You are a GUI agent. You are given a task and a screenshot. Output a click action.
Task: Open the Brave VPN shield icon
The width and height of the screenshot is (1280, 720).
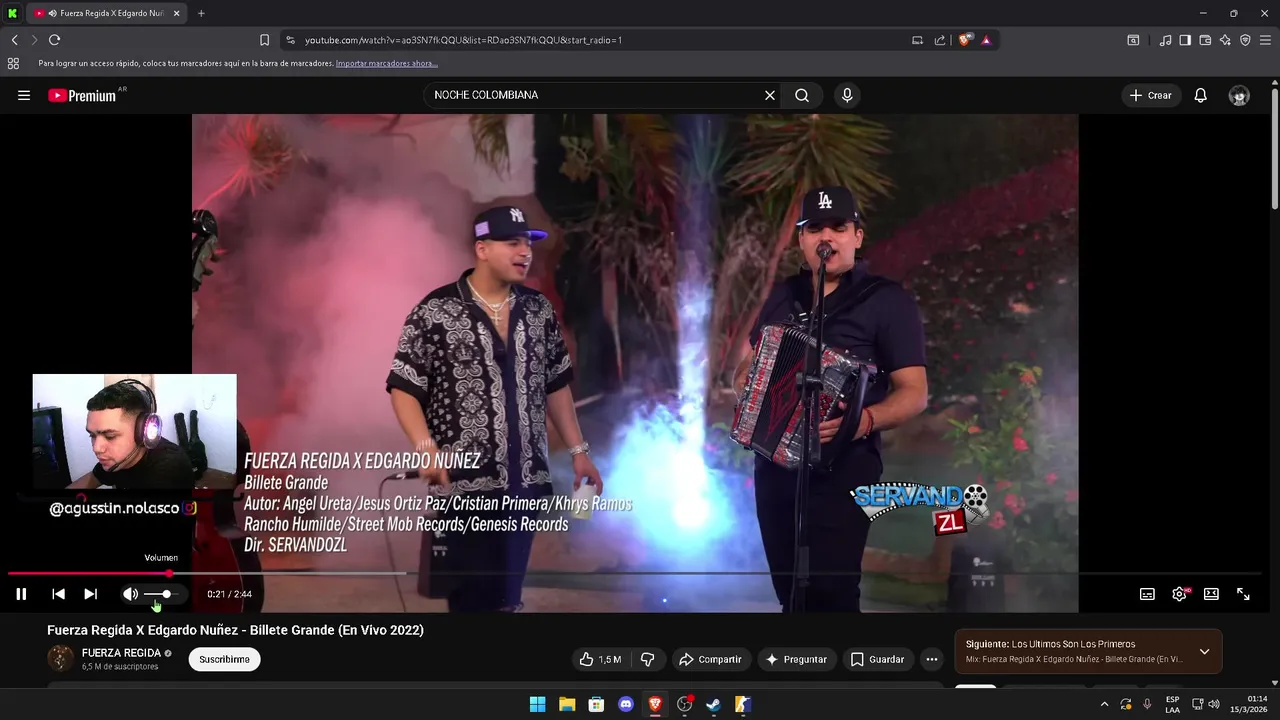1245,40
